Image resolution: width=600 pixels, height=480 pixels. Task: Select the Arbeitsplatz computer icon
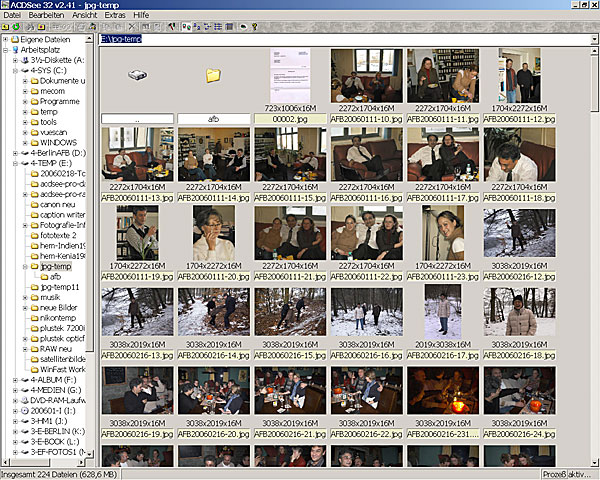click(x=14, y=49)
